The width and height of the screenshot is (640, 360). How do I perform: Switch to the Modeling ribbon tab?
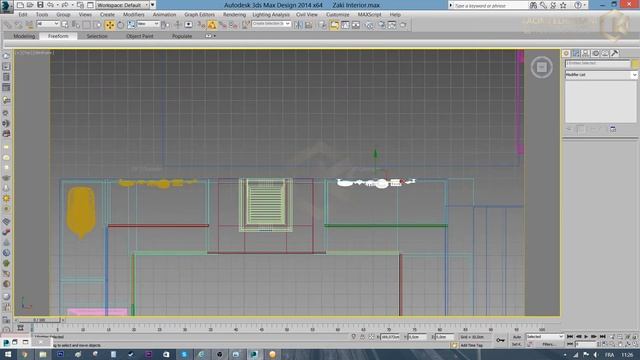click(x=24, y=36)
